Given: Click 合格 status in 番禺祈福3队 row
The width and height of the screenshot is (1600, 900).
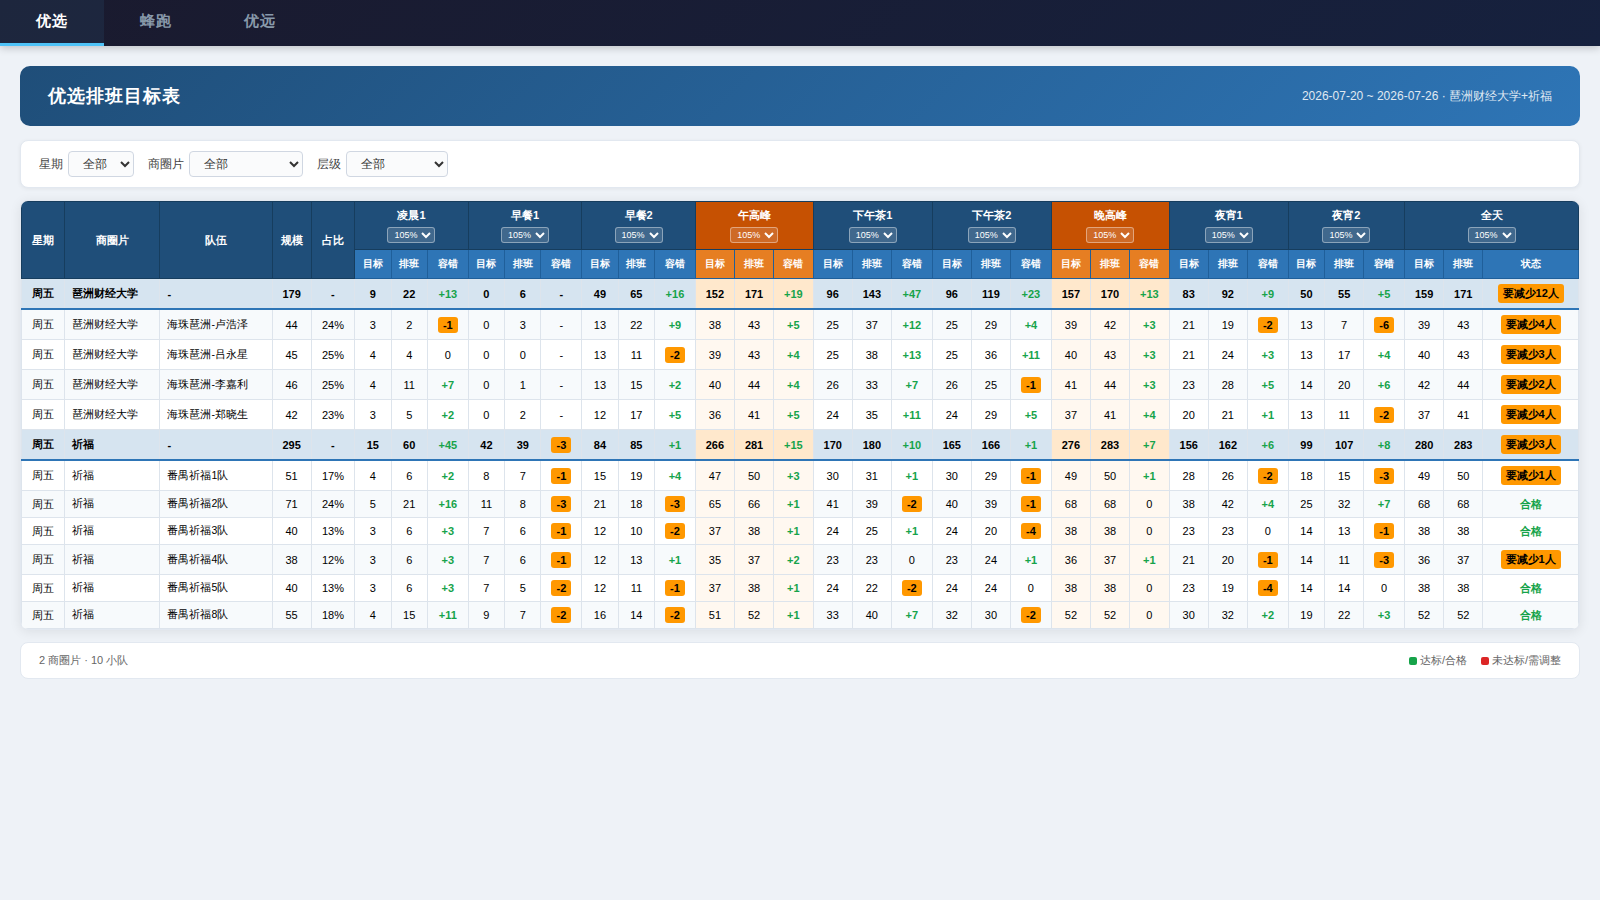Looking at the screenshot, I should tap(1531, 532).
